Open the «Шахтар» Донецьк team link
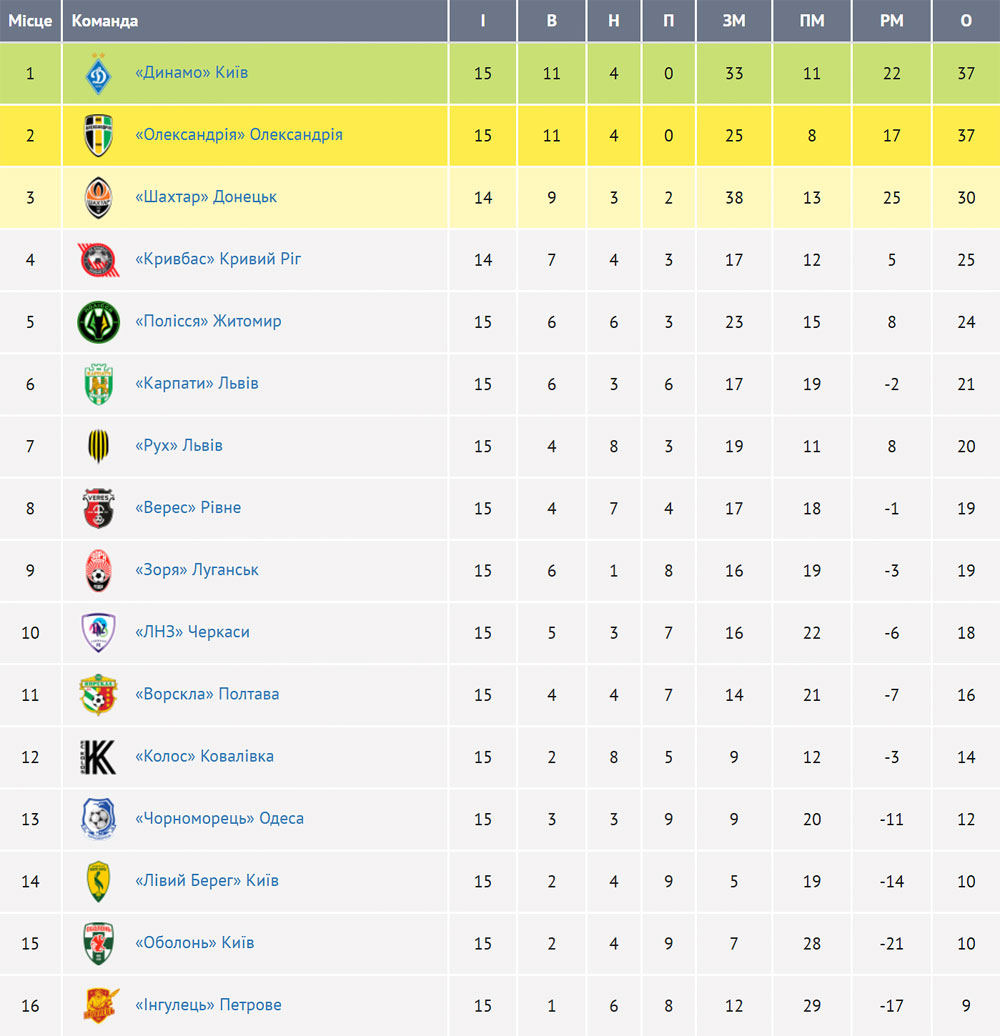1000x1036 pixels. pyautogui.click(x=206, y=197)
